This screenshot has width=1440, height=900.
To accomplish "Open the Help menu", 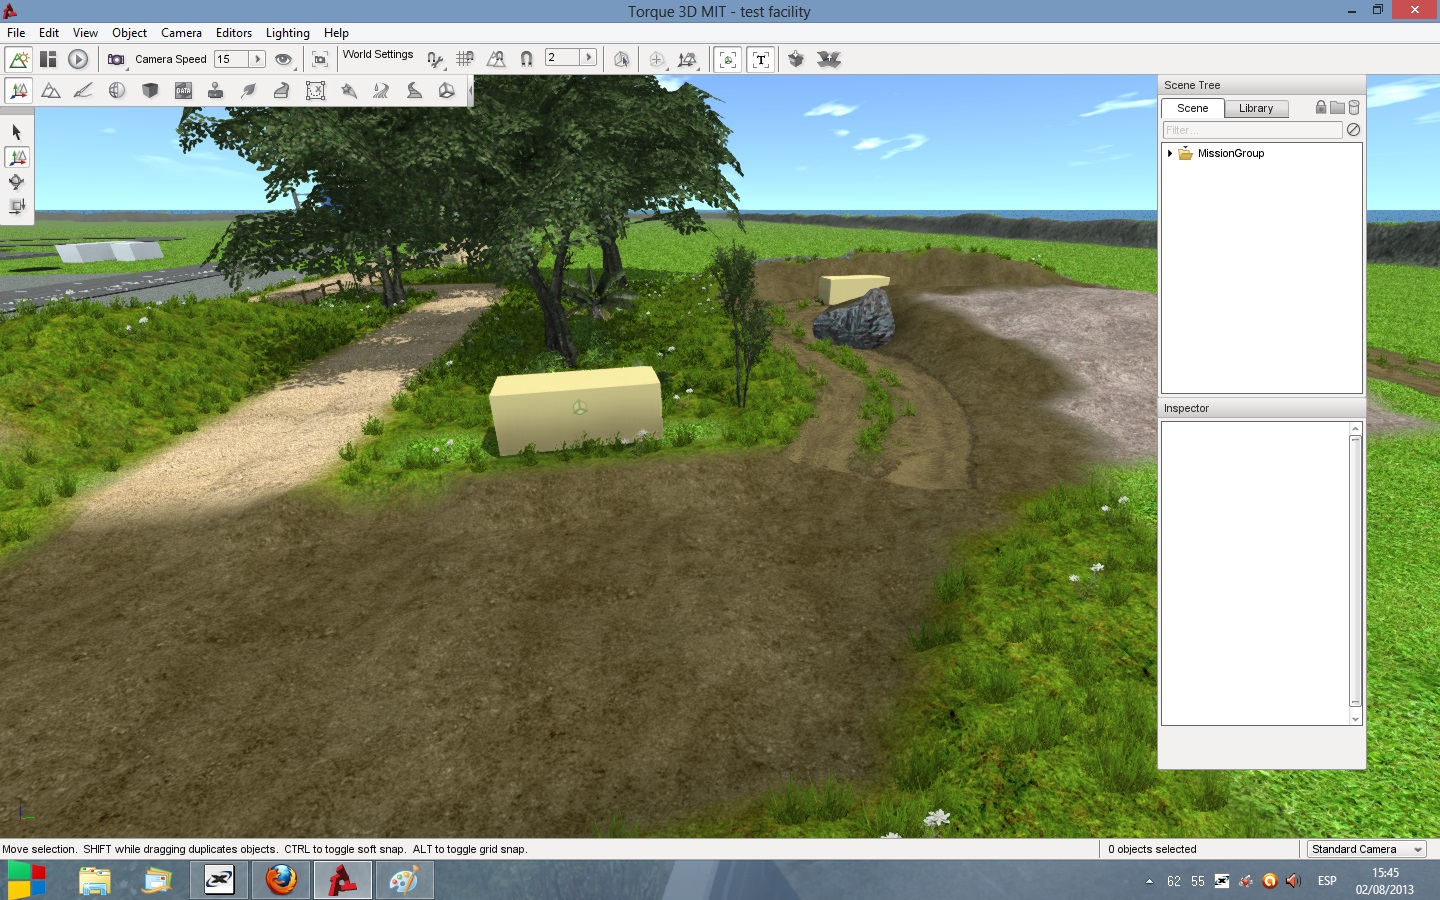I will tap(336, 33).
